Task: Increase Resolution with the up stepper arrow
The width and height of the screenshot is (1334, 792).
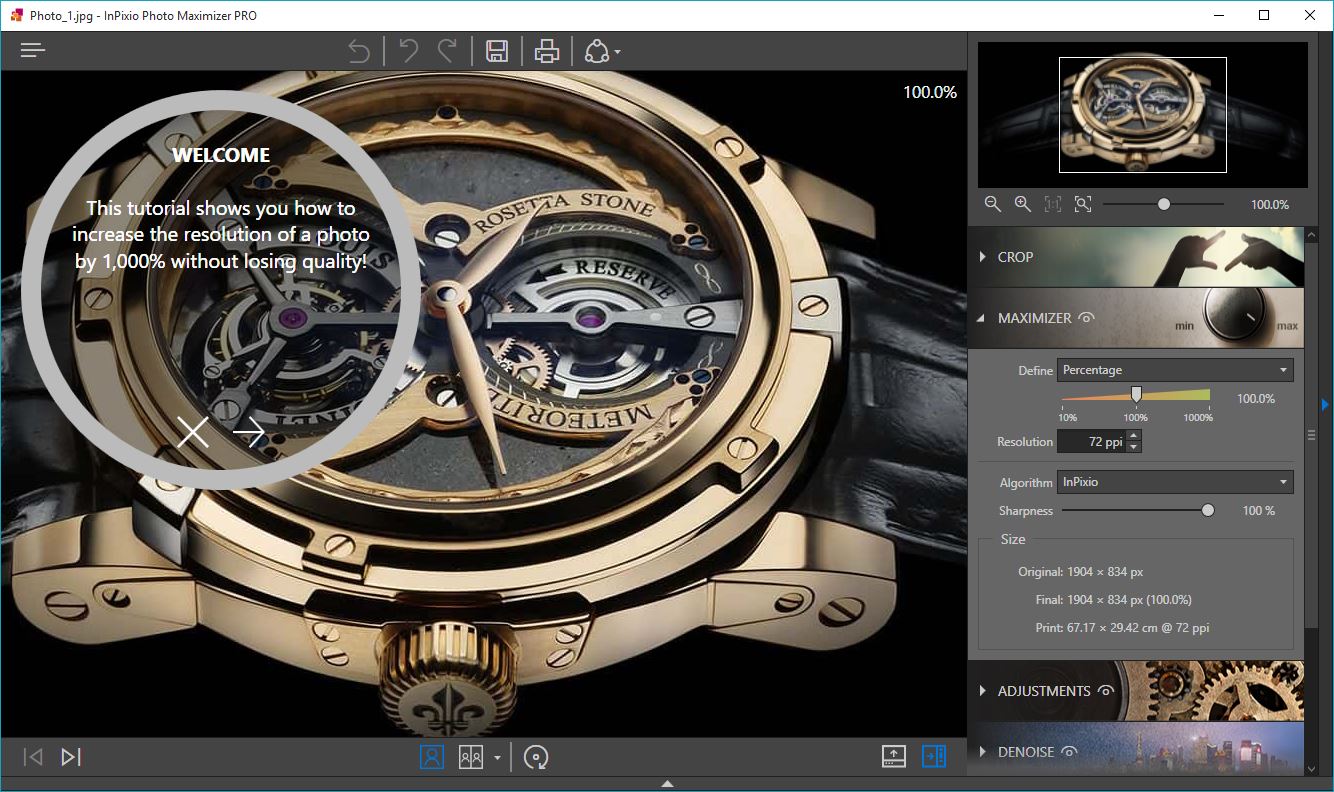Action: coord(1133,436)
